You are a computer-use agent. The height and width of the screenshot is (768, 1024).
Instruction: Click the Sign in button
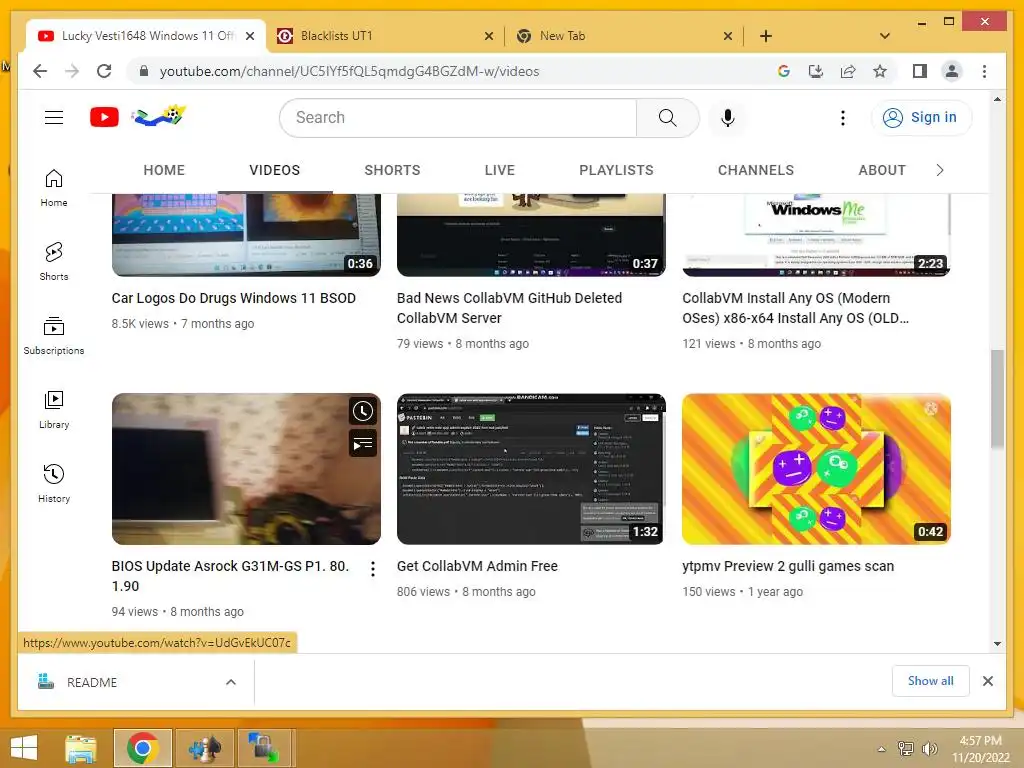[921, 118]
